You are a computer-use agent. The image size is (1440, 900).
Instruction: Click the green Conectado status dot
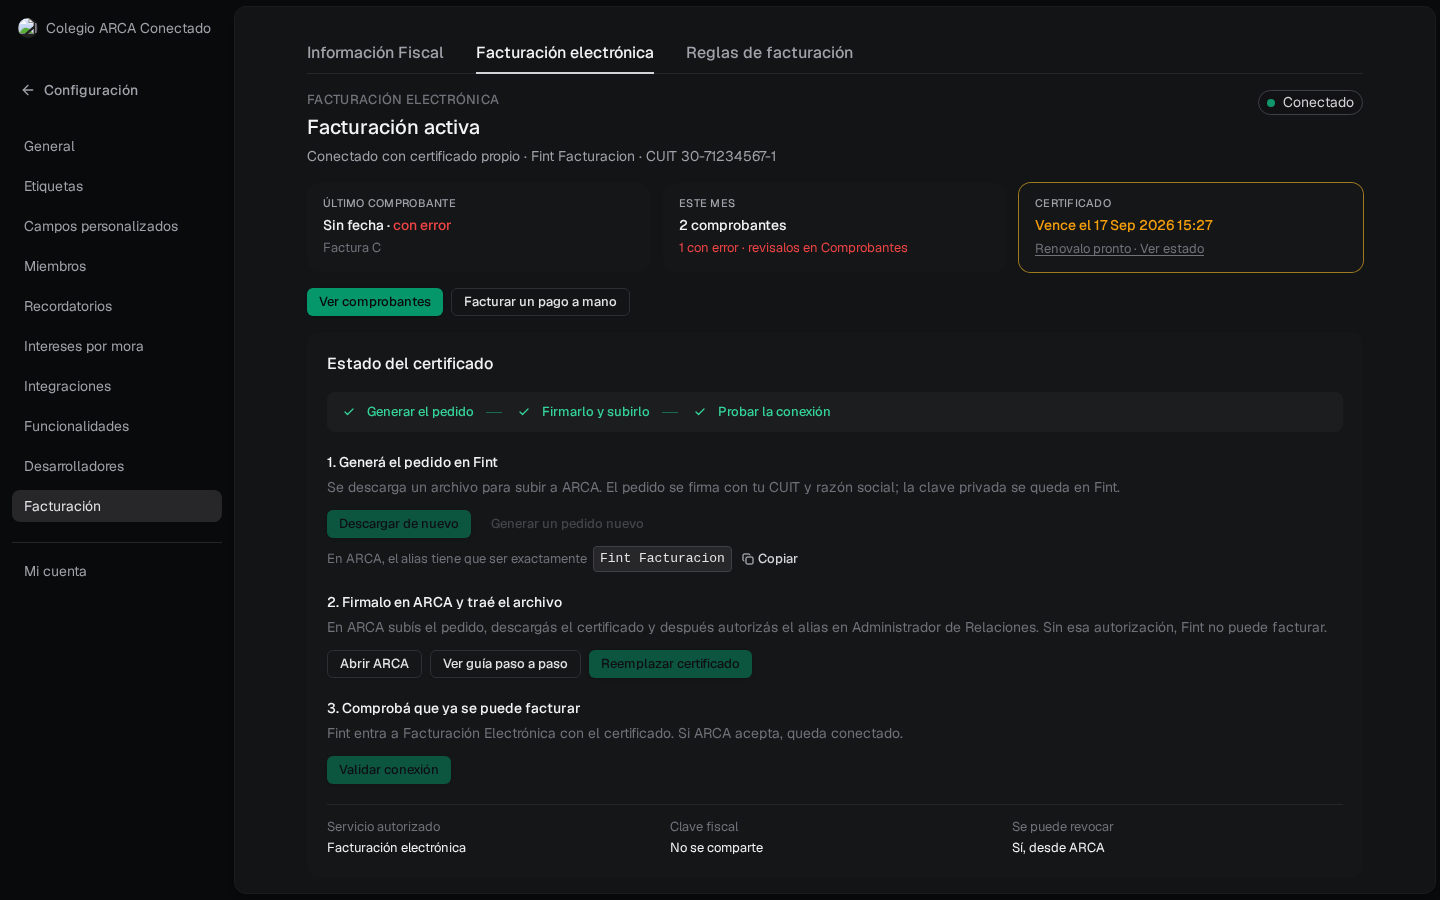1271,103
